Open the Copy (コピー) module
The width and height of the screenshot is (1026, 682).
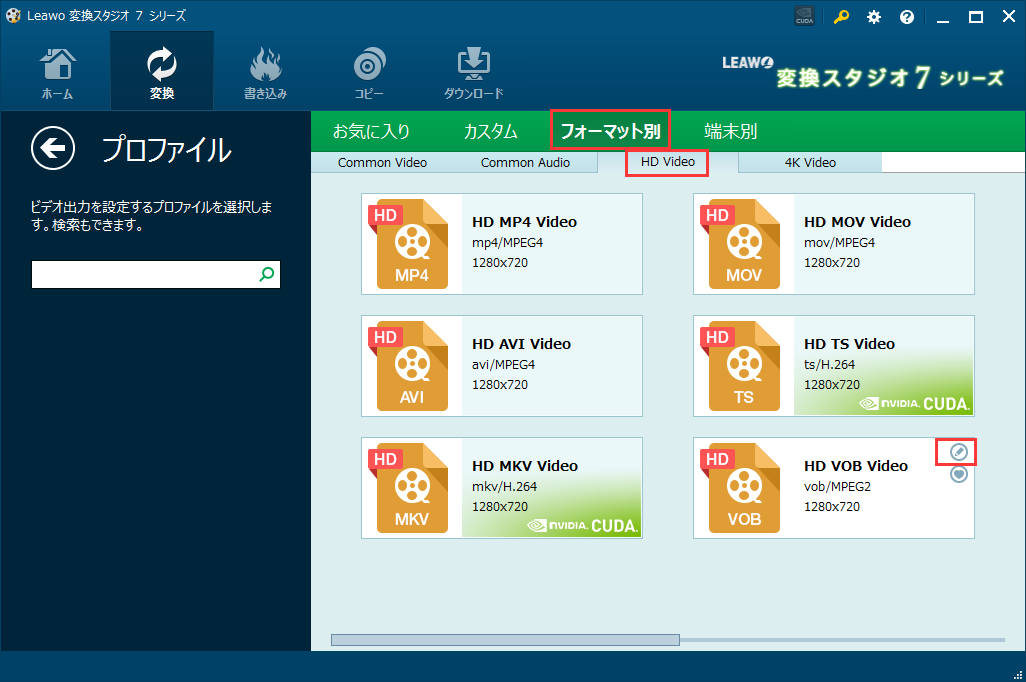click(x=369, y=72)
